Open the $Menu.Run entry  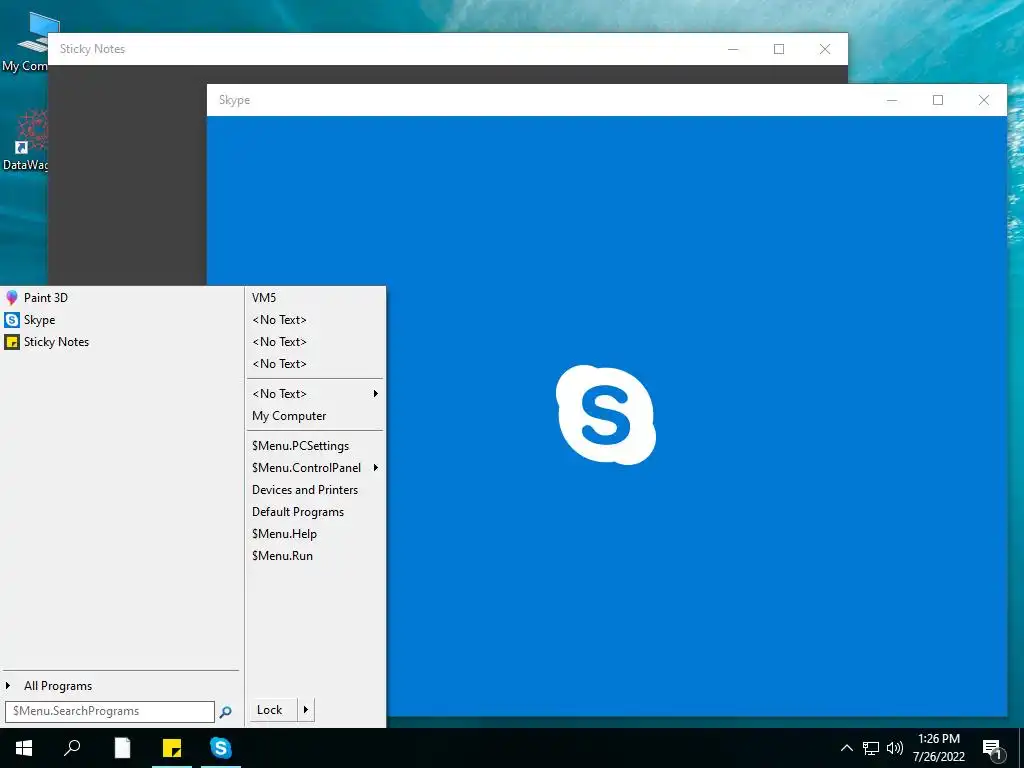point(315,556)
